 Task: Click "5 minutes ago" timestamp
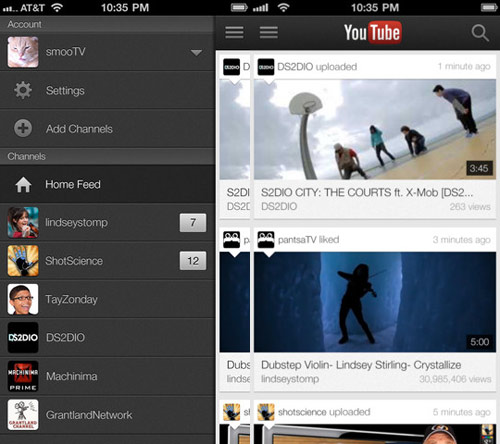(462, 412)
